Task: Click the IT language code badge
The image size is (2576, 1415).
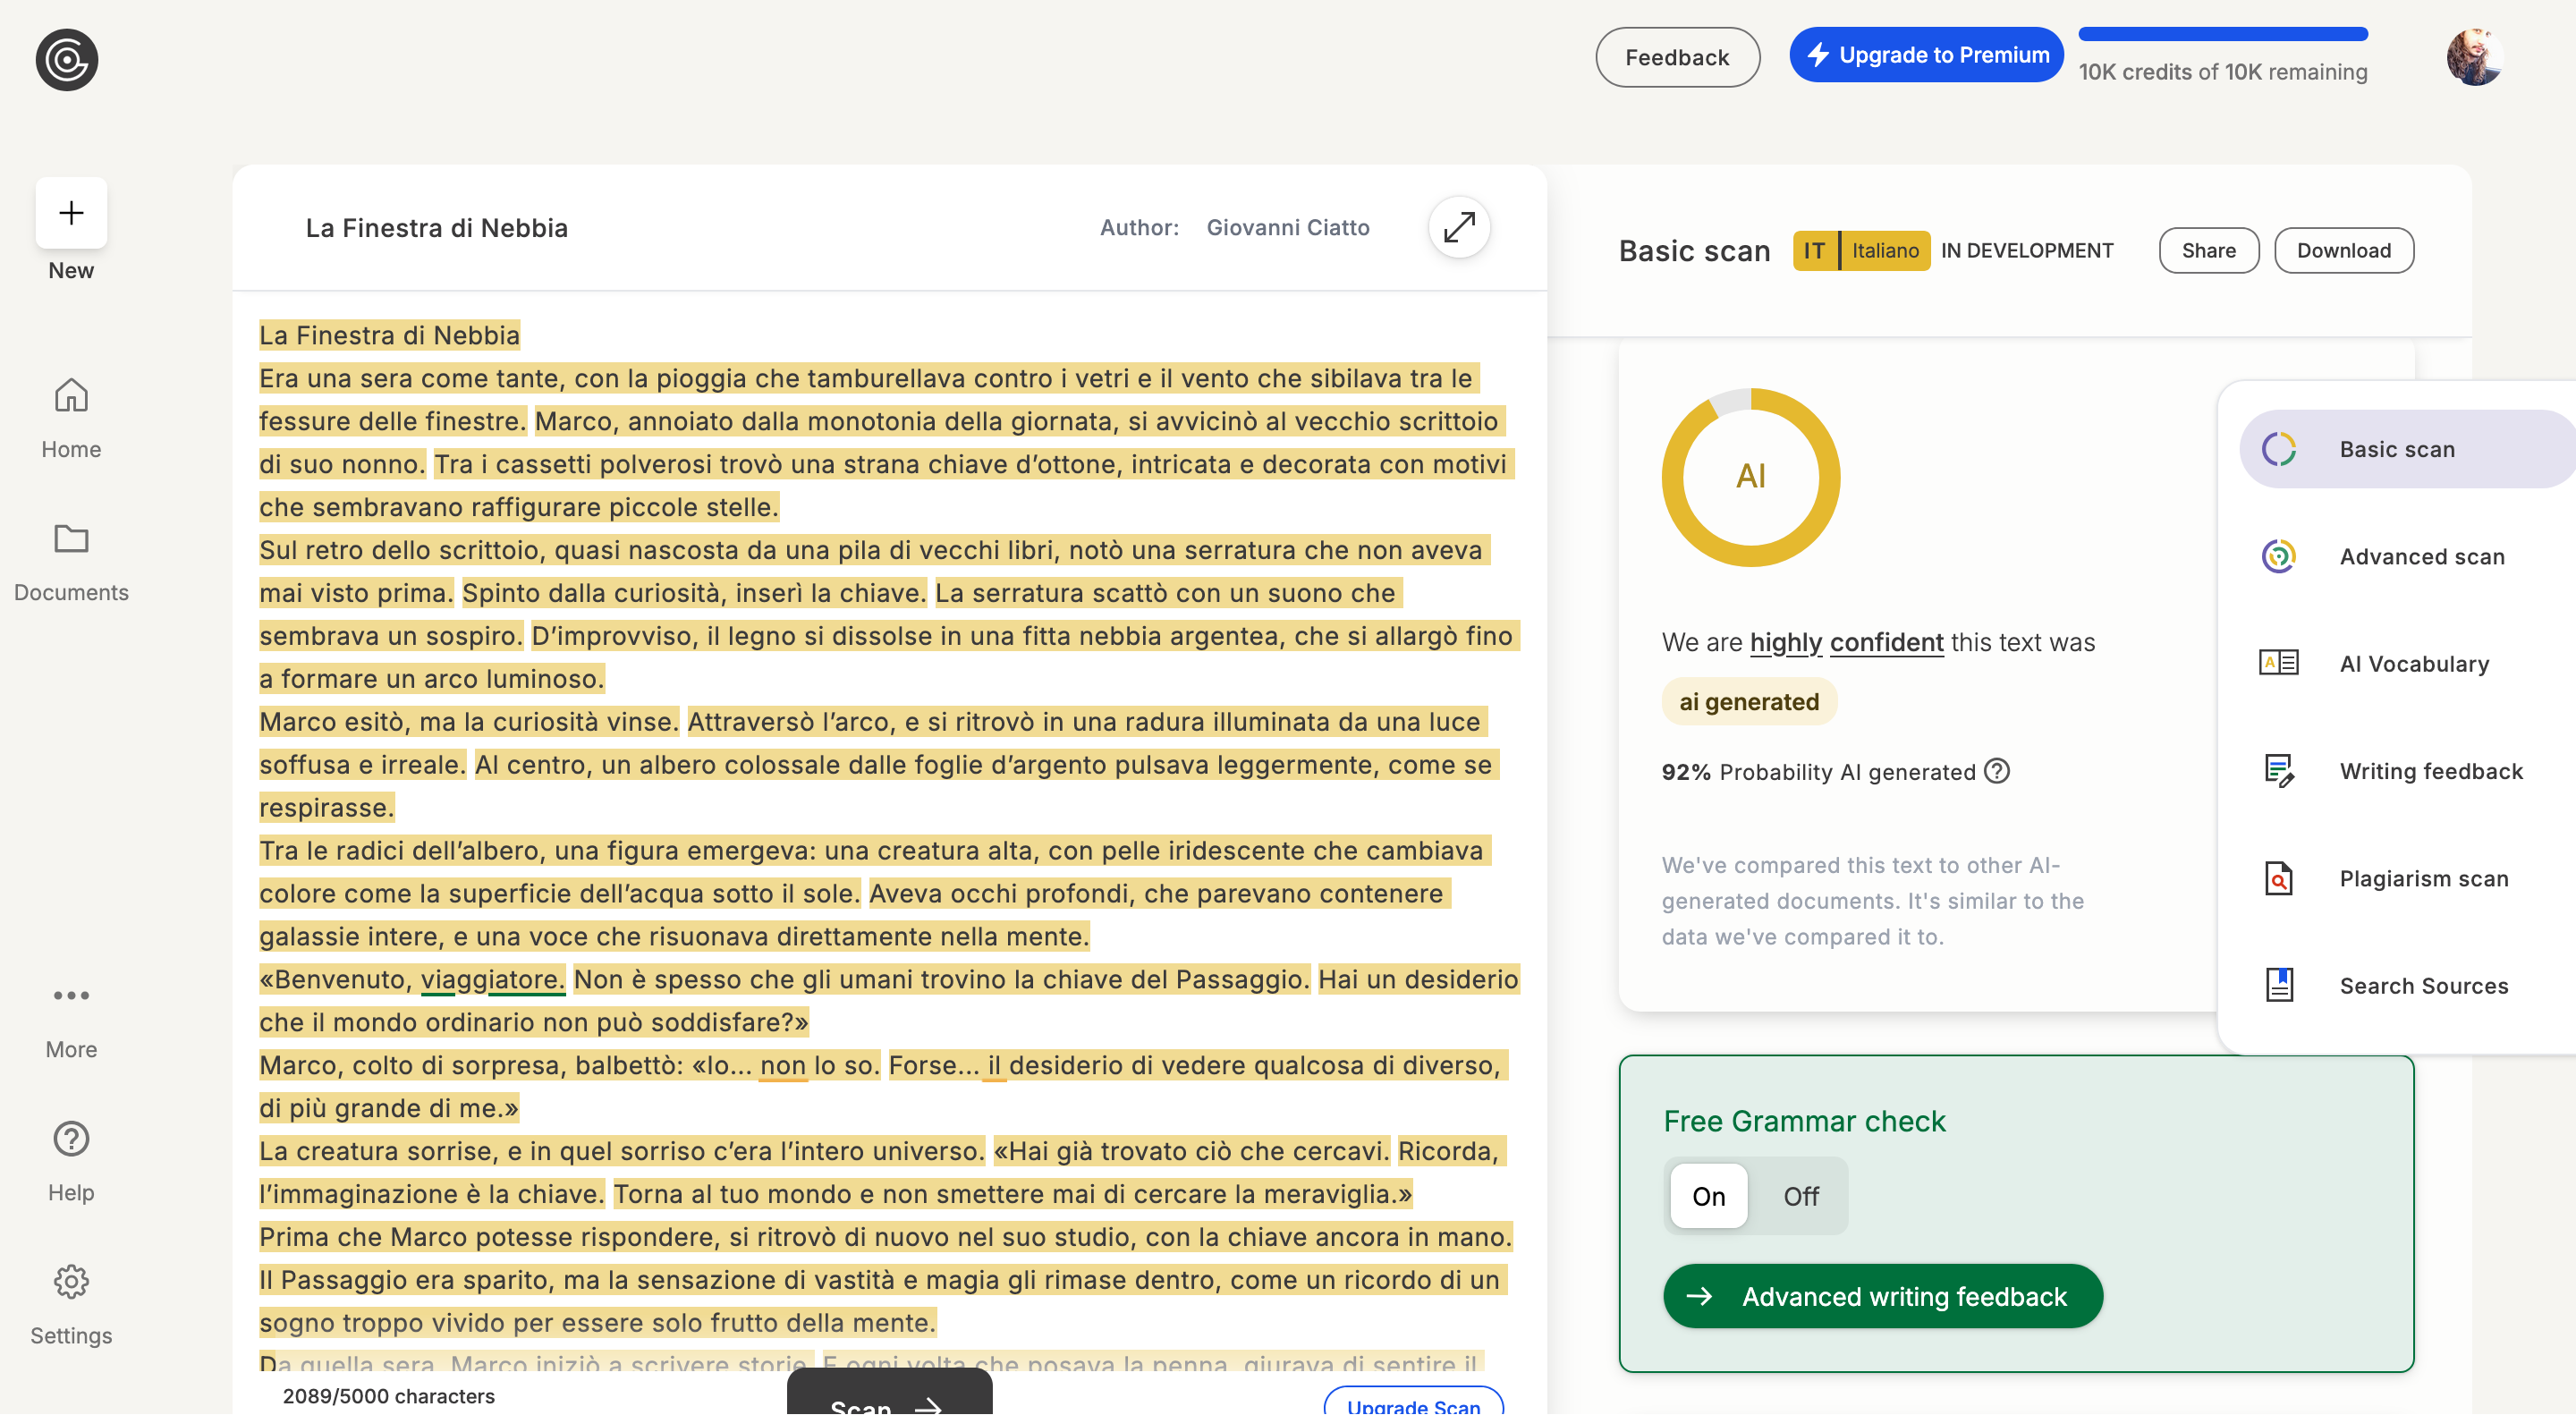Action: (1814, 250)
